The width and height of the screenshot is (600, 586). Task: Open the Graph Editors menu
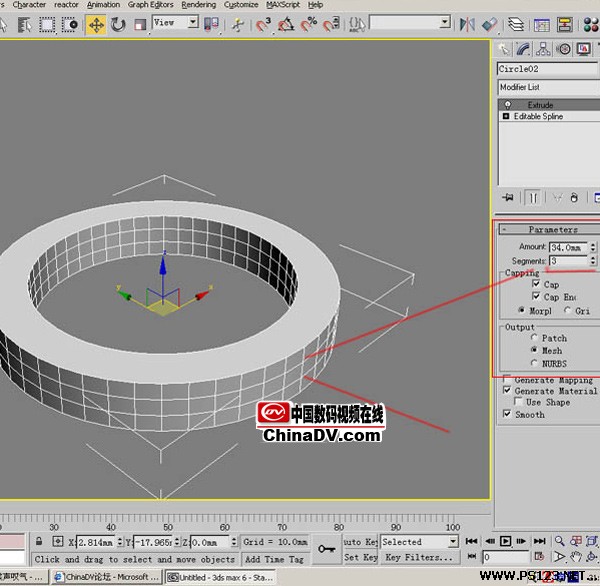point(150,5)
